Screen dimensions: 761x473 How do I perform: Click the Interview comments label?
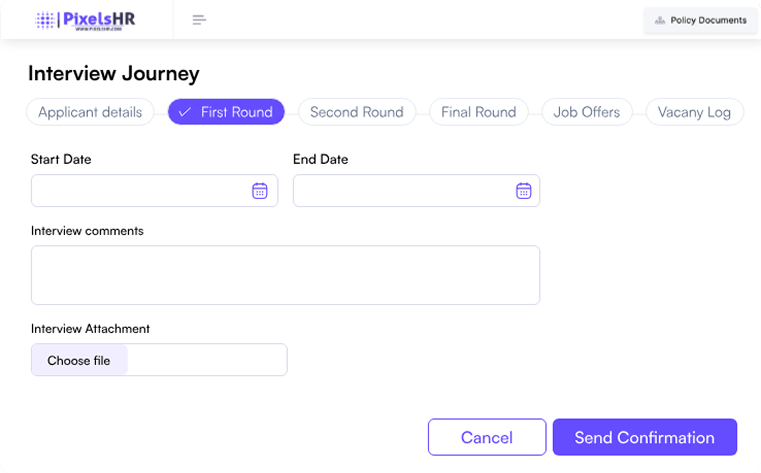87,231
